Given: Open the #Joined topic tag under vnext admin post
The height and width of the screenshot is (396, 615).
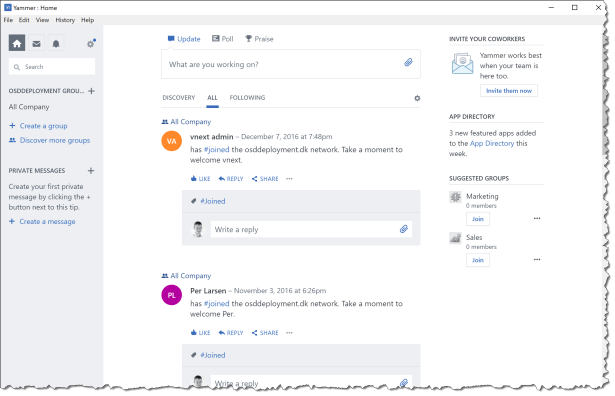Looking at the screenshot, I should pyautogui.click(x=213, y=201).
